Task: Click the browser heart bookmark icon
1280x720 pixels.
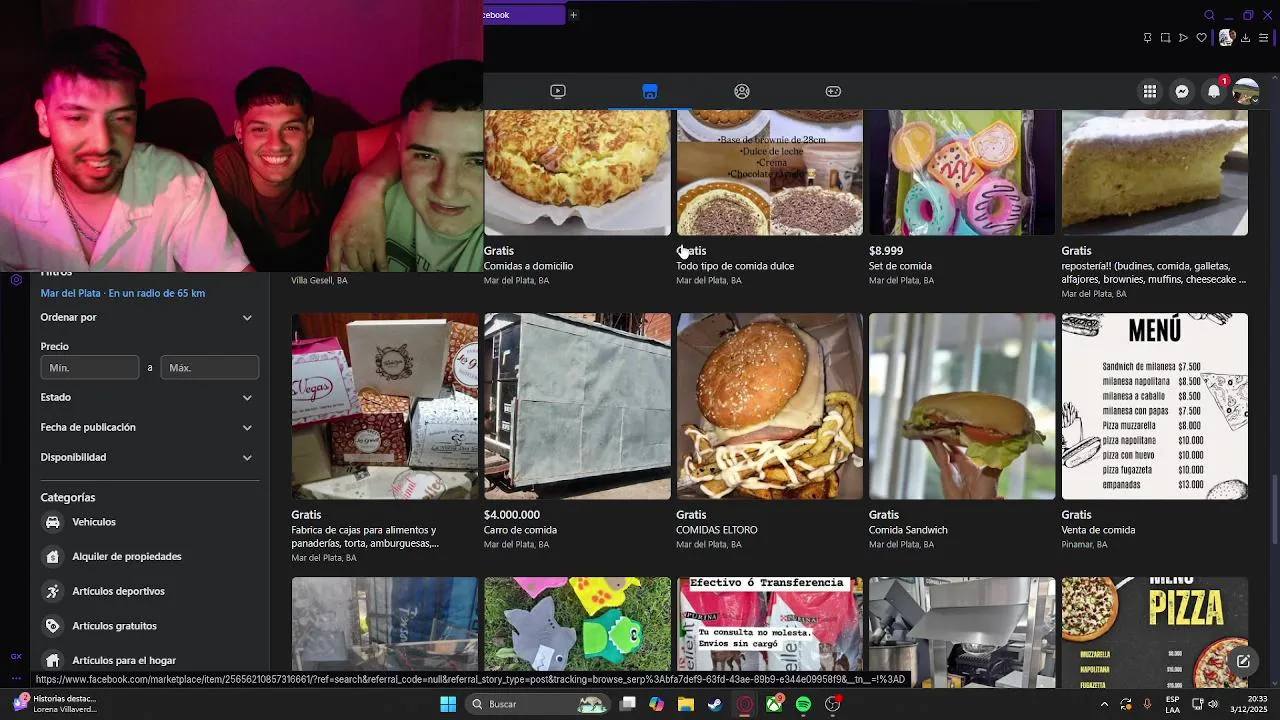Action: point(1201,38)
